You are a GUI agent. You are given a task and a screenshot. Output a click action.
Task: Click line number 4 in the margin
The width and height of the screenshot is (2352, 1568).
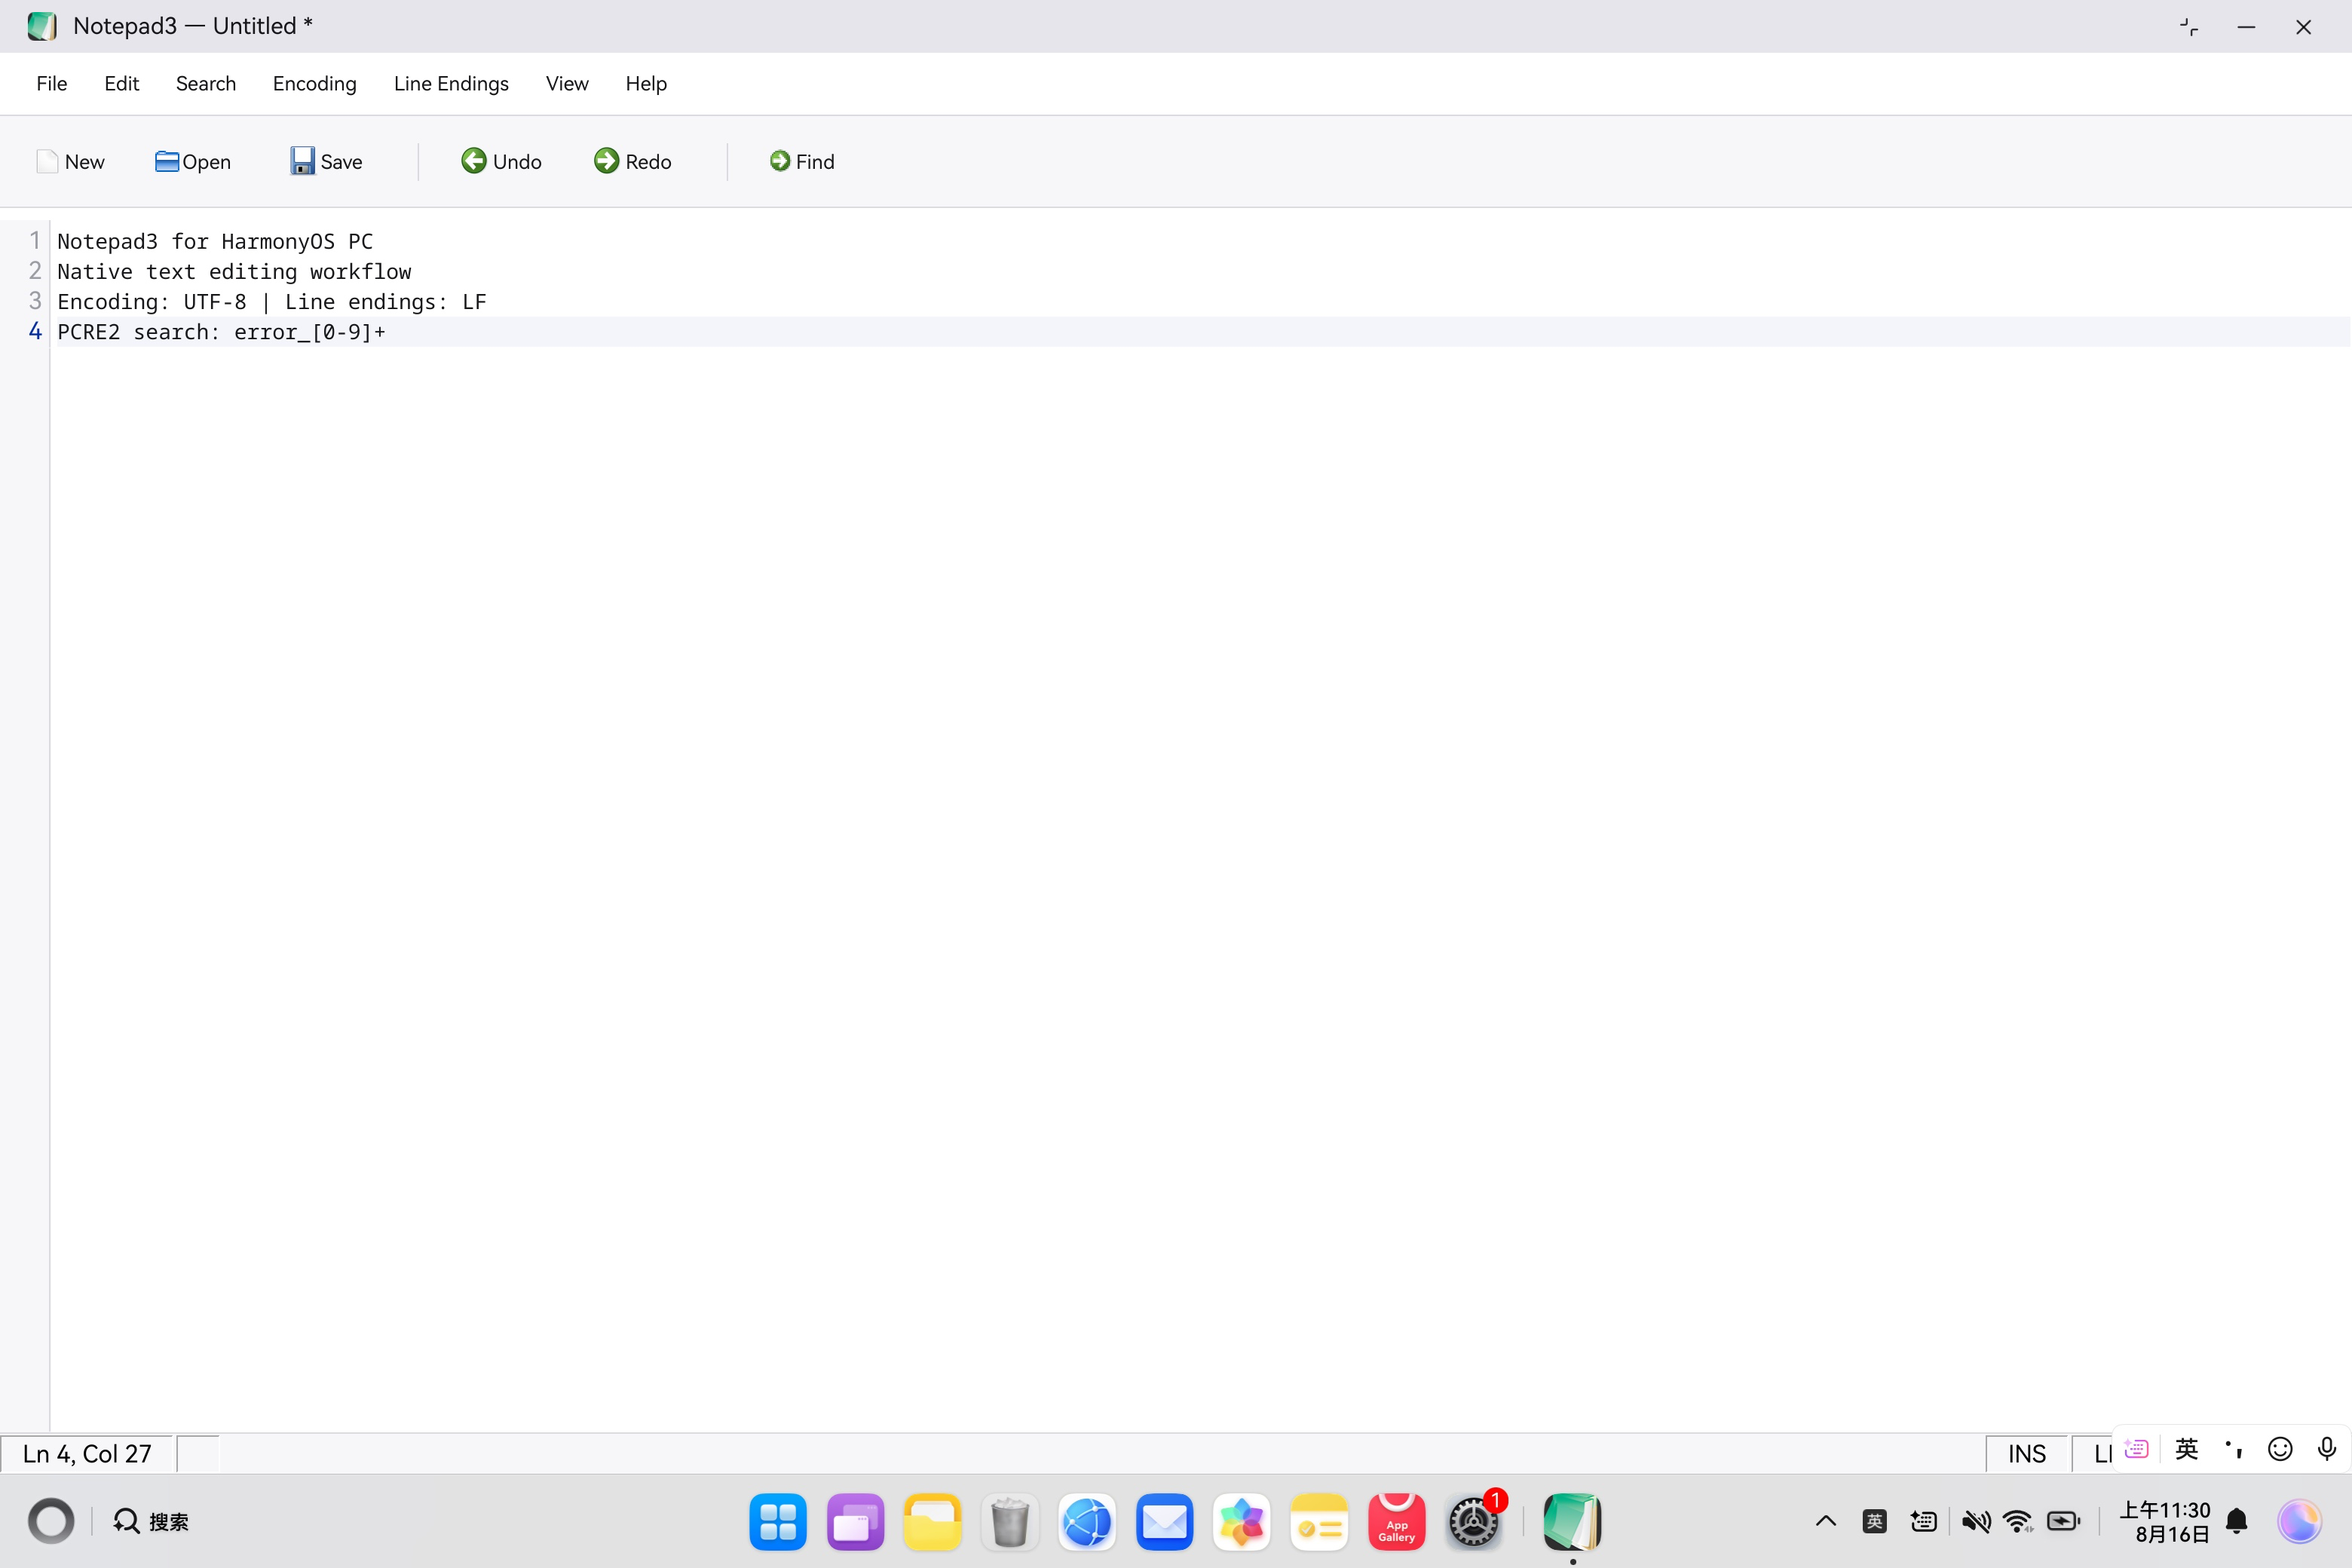(35, 331)
